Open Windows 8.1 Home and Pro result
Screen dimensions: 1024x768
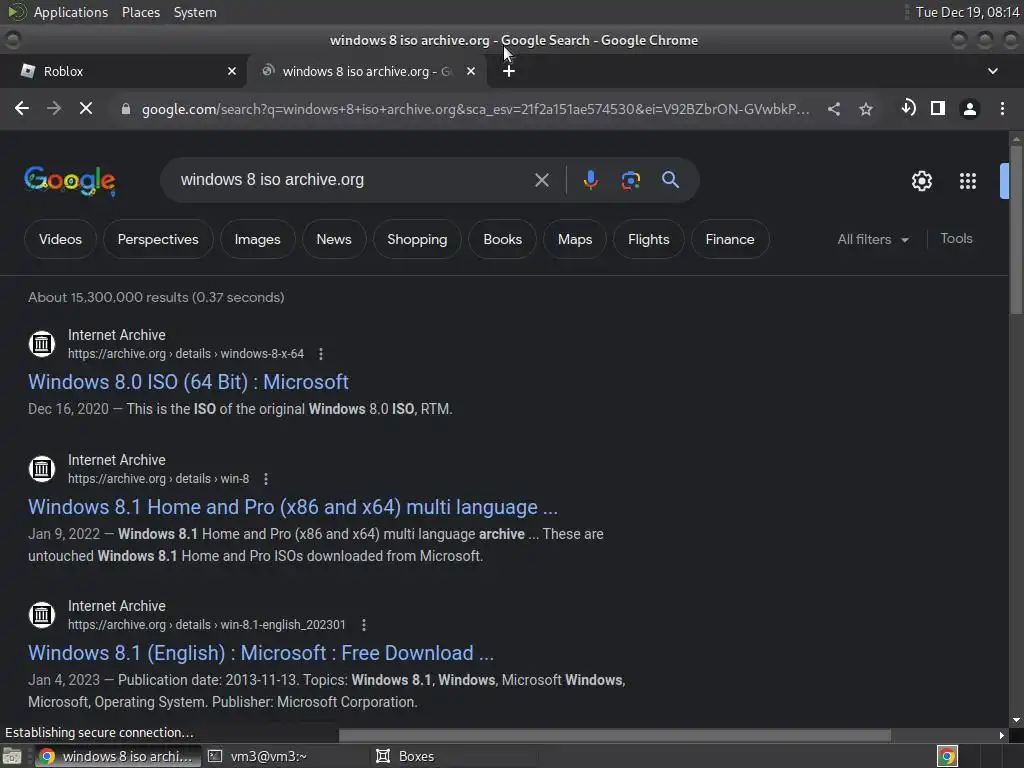click(x=293, y=507)
